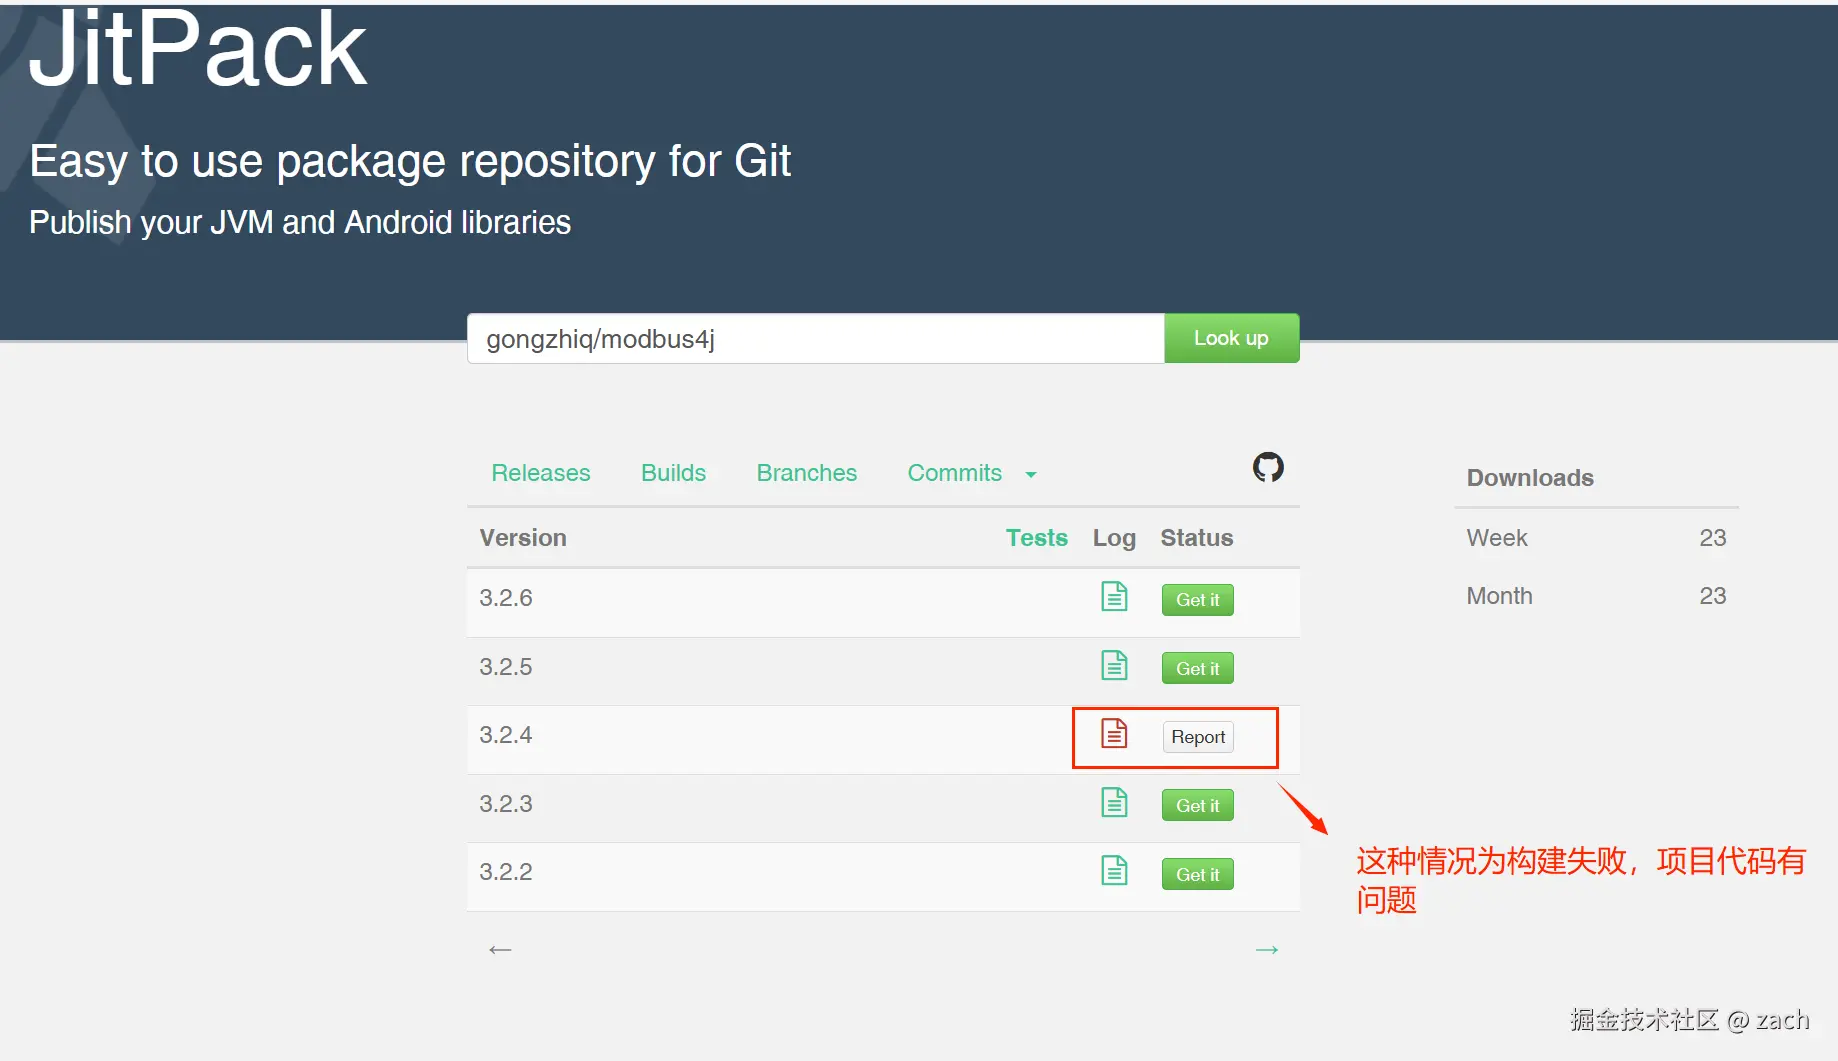Click Get it for version 3.2.2

tap(1198, 874)
